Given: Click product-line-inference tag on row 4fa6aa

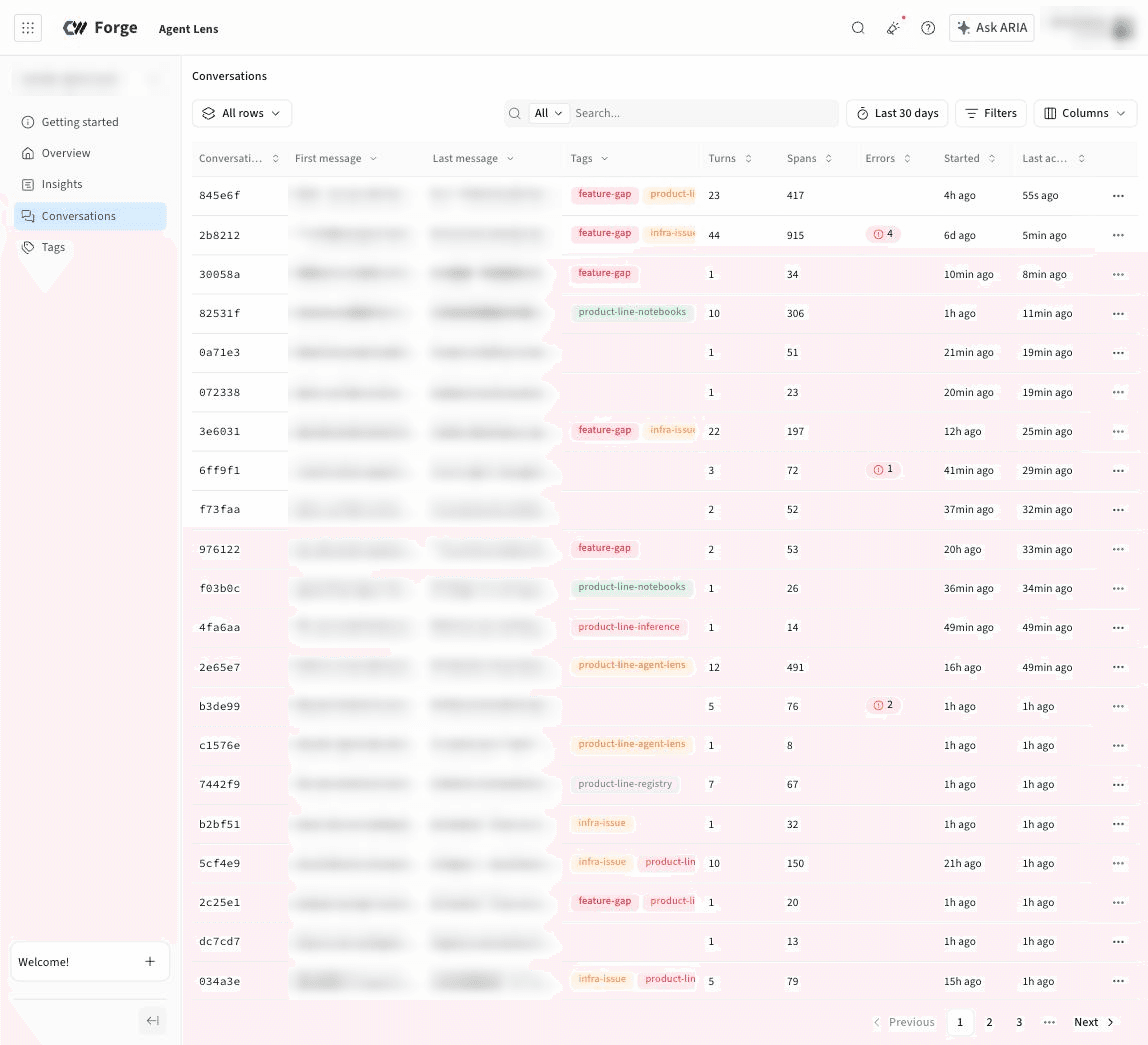Looking at the screenshot, I should point(629,627).
